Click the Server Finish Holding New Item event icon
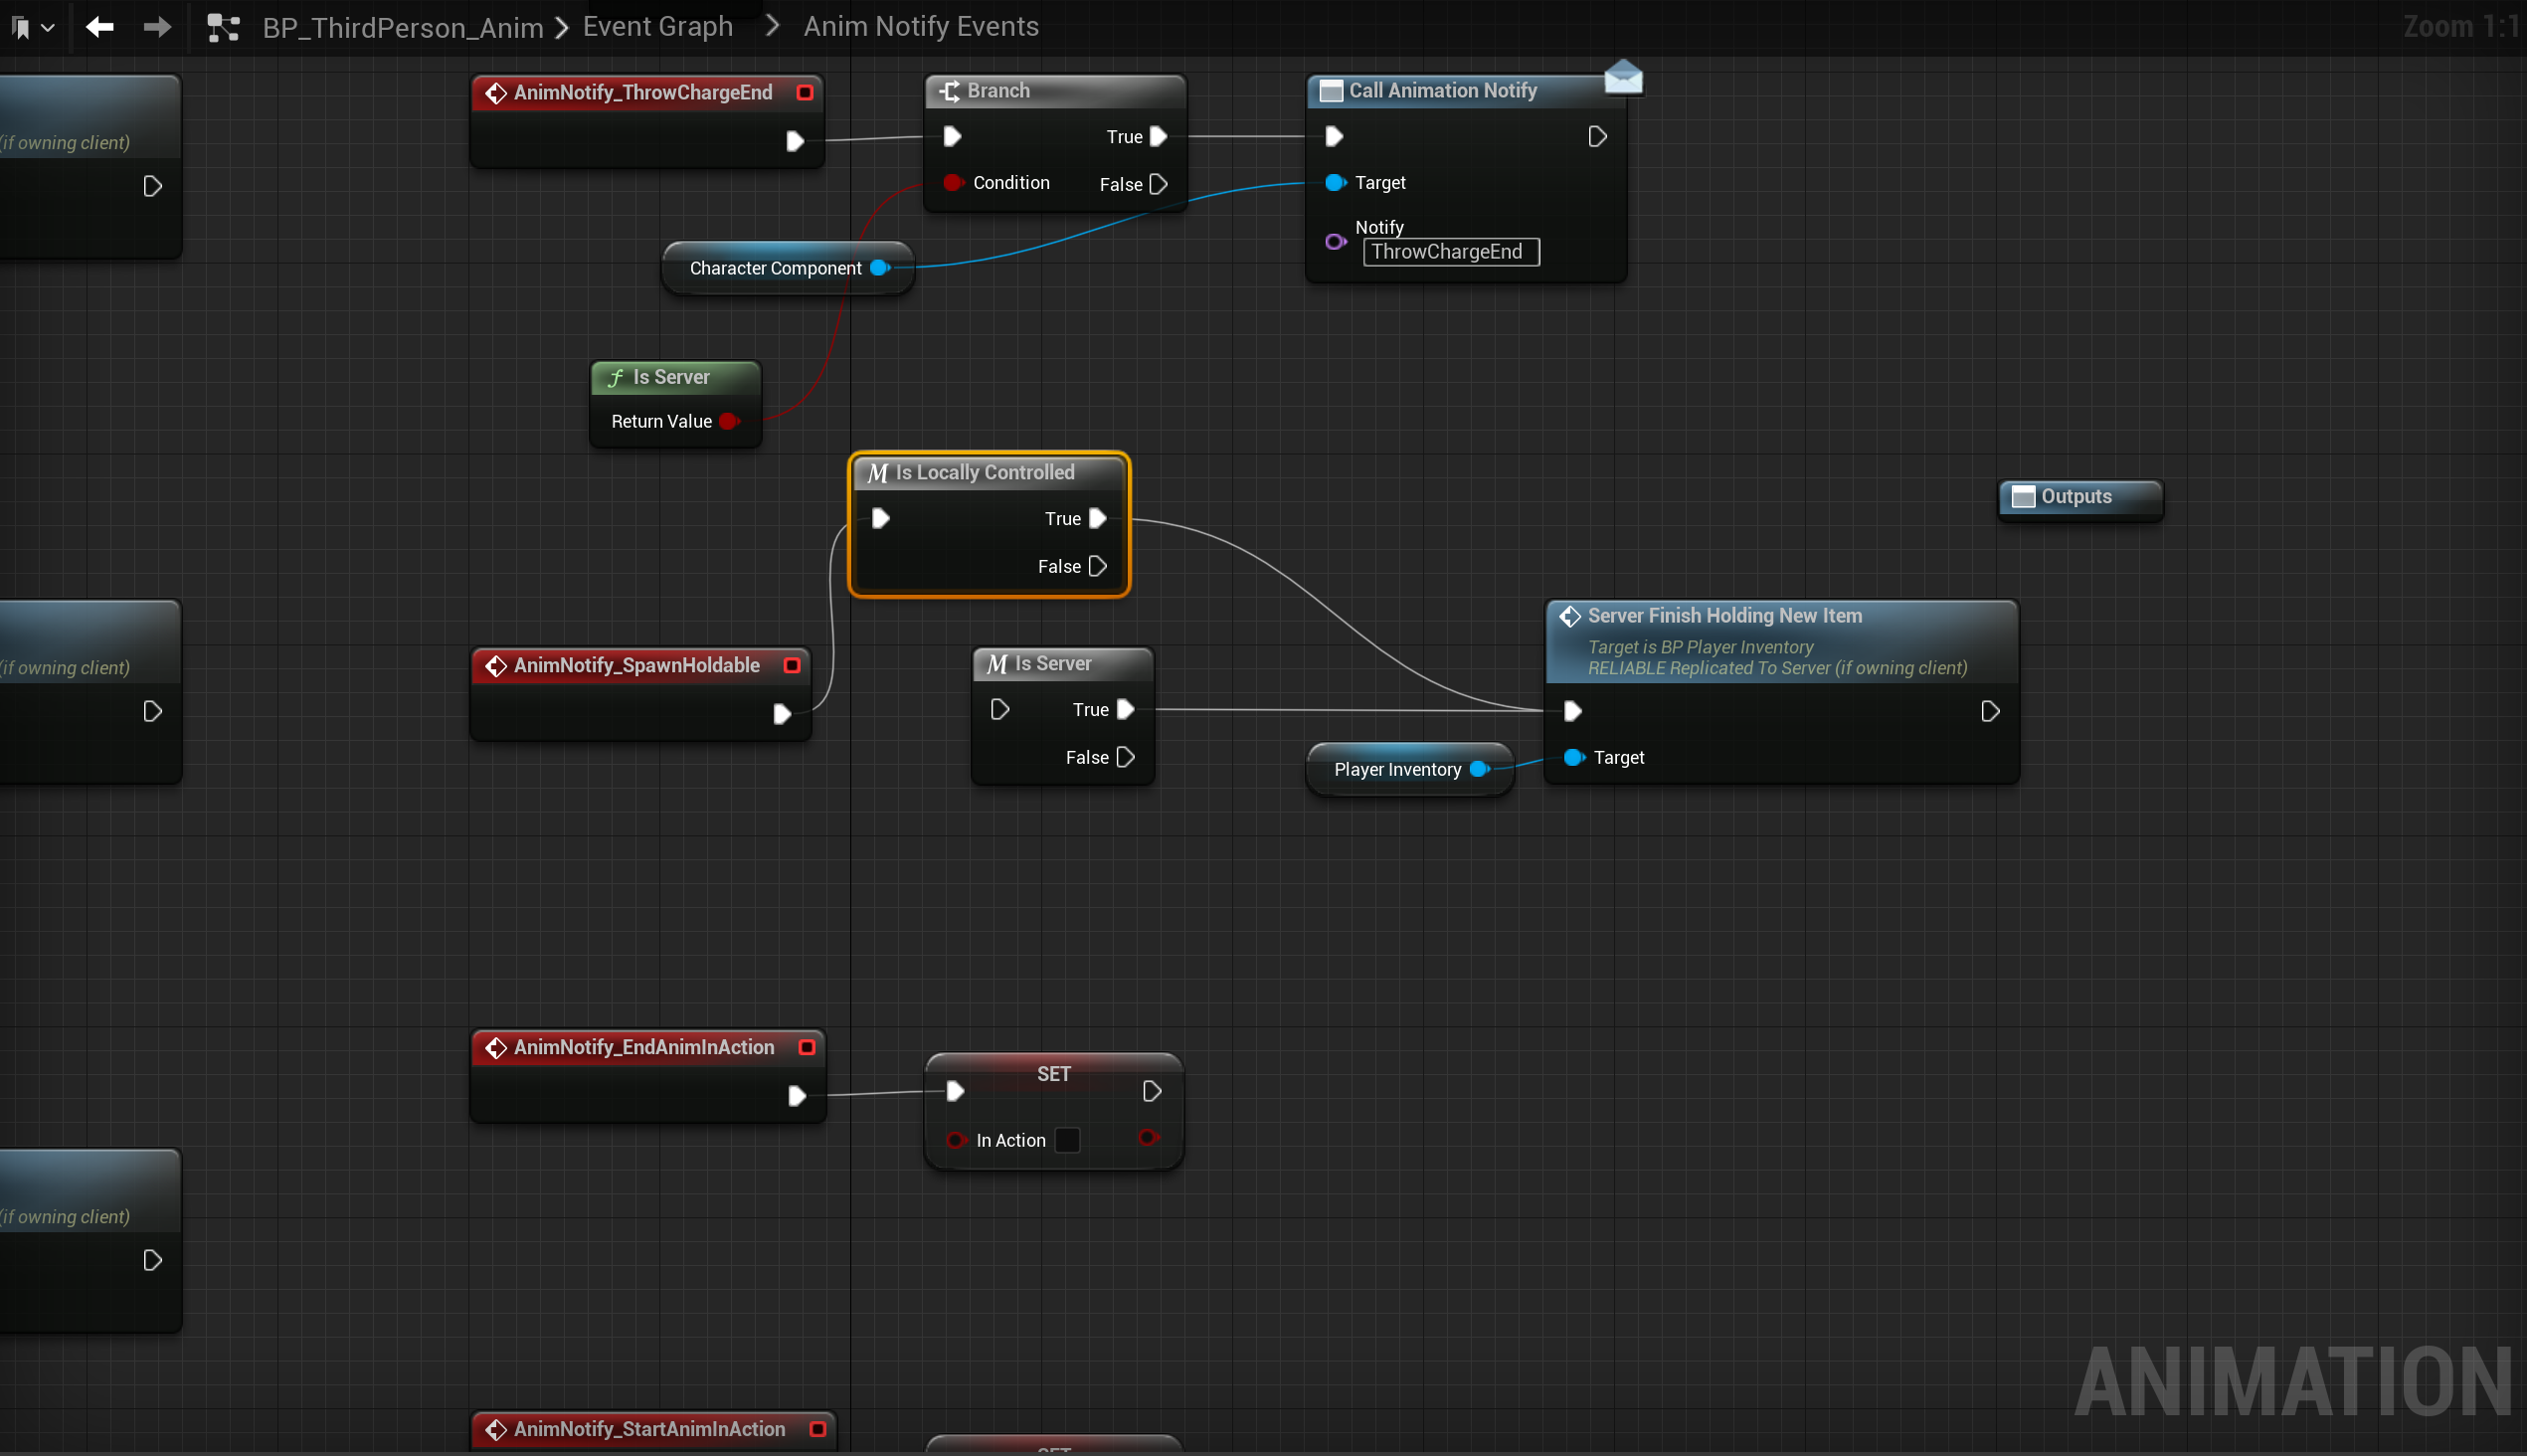The width and height of the screenshot is (2527, 1456). [1570, 616]
